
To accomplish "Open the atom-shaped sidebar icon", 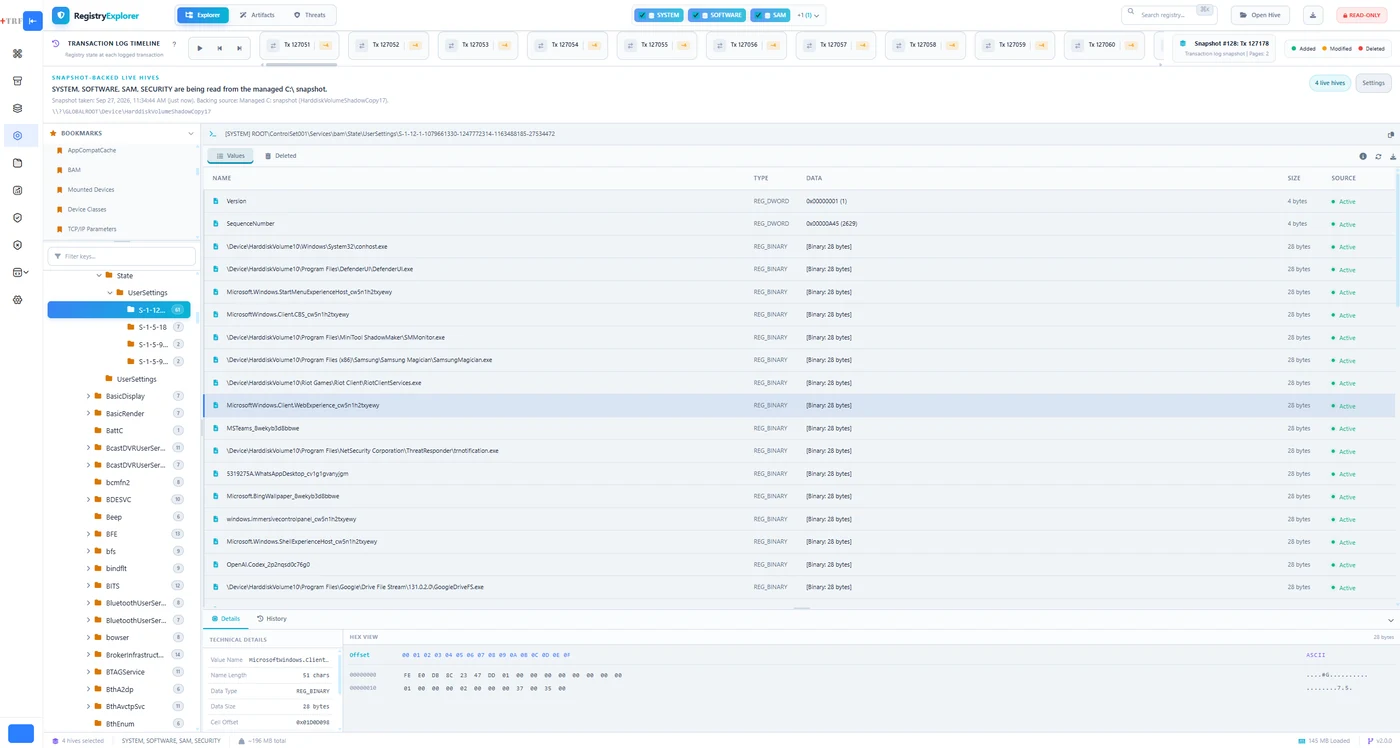I will (x=17, y=300).
